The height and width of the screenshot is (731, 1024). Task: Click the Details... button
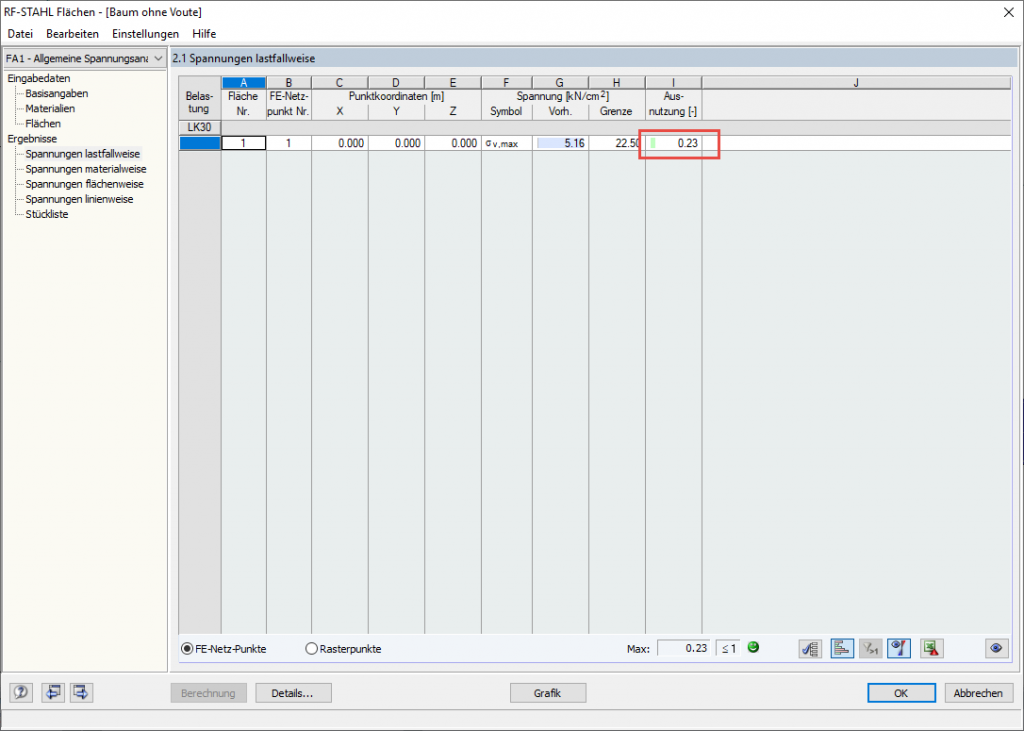coord(293,693)
